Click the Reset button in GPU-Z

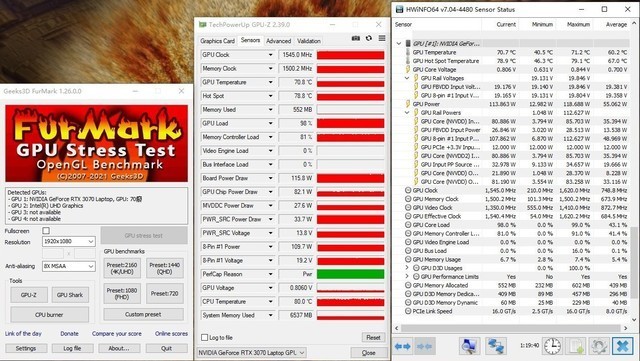click(373, 337)
